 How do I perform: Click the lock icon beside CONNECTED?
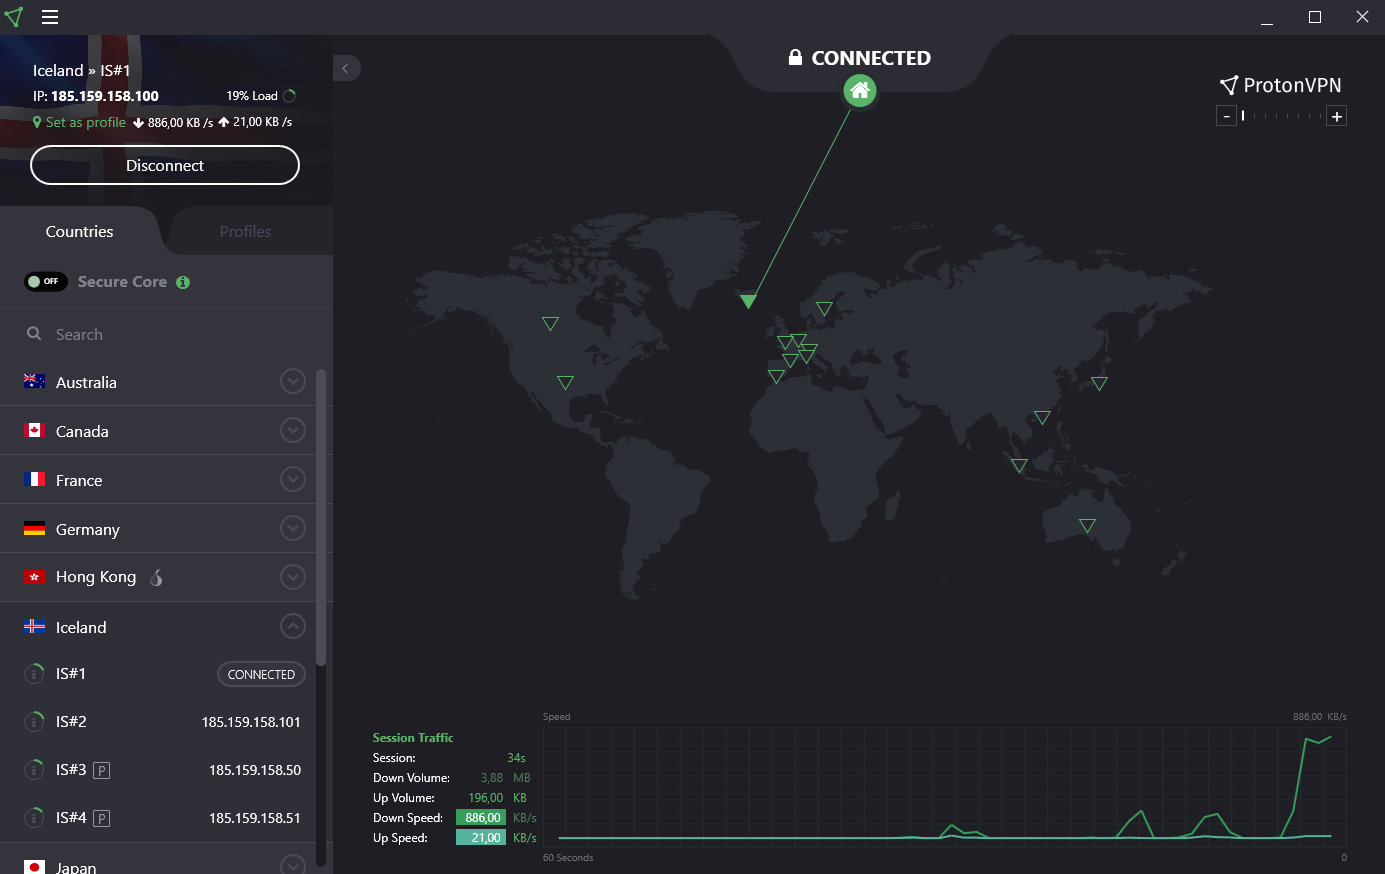coord(795,57)
